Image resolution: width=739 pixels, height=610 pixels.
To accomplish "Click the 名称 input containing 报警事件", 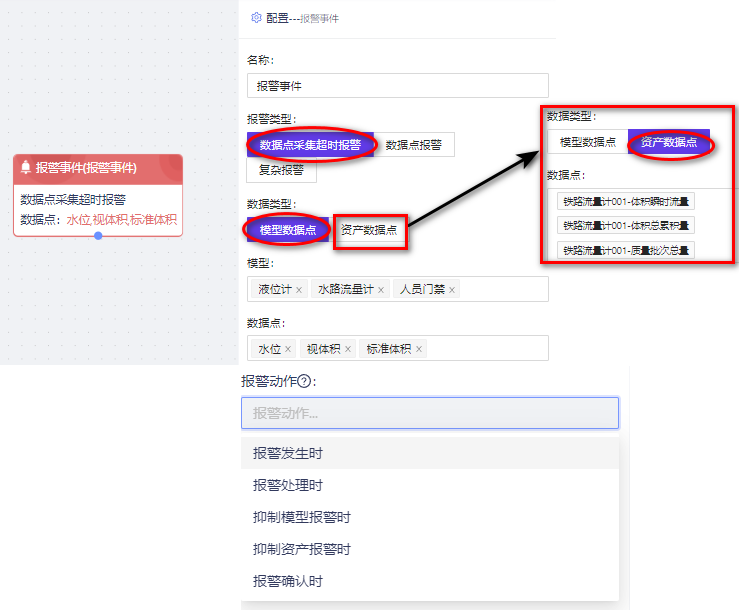I will tap(398, 85).
